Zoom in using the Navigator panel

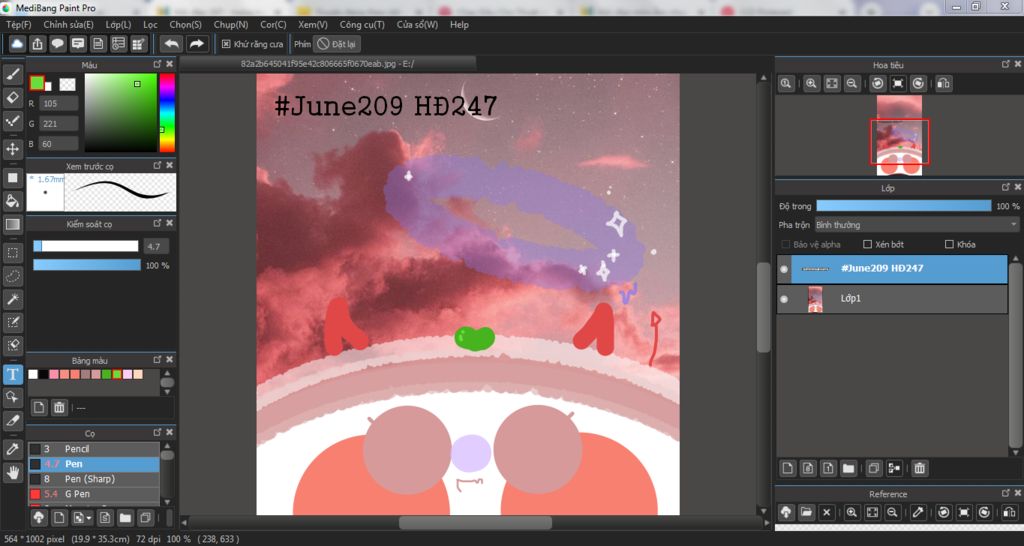point(811,84)
